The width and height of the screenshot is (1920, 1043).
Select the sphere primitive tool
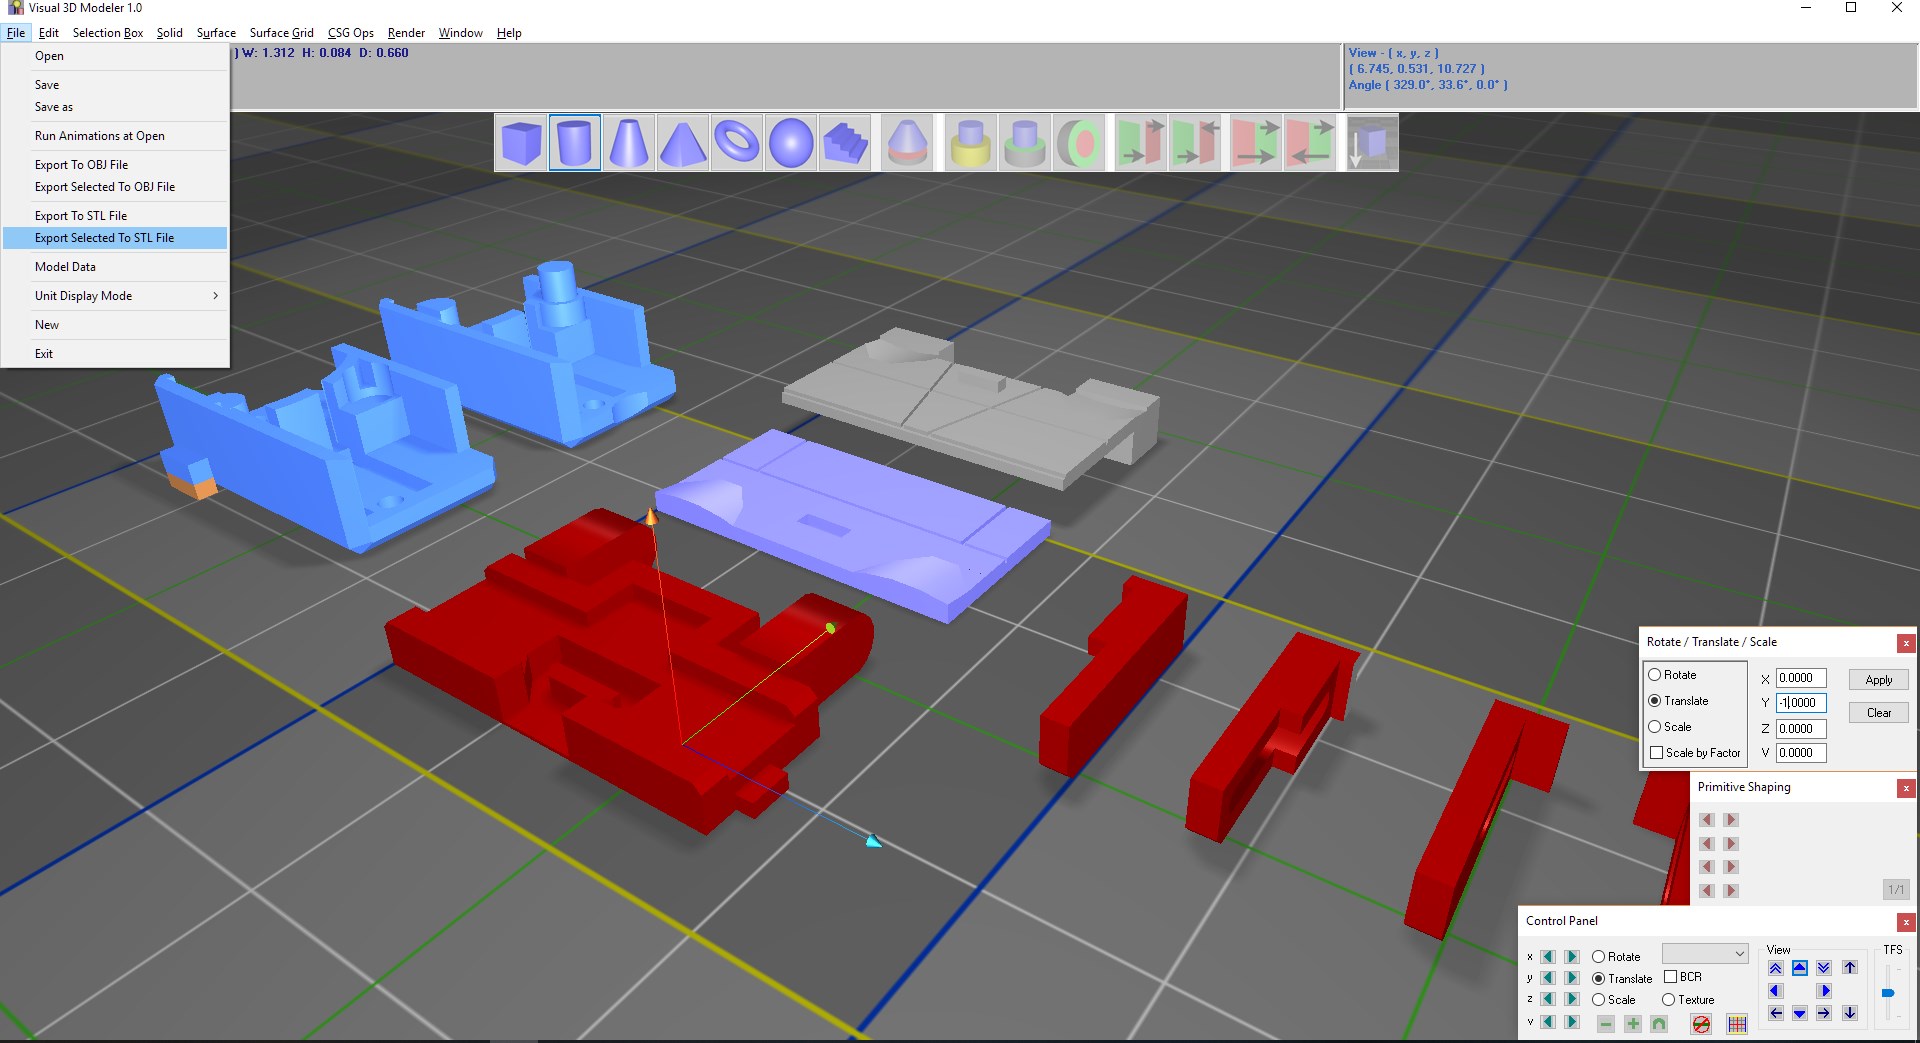tap(791, 142)
